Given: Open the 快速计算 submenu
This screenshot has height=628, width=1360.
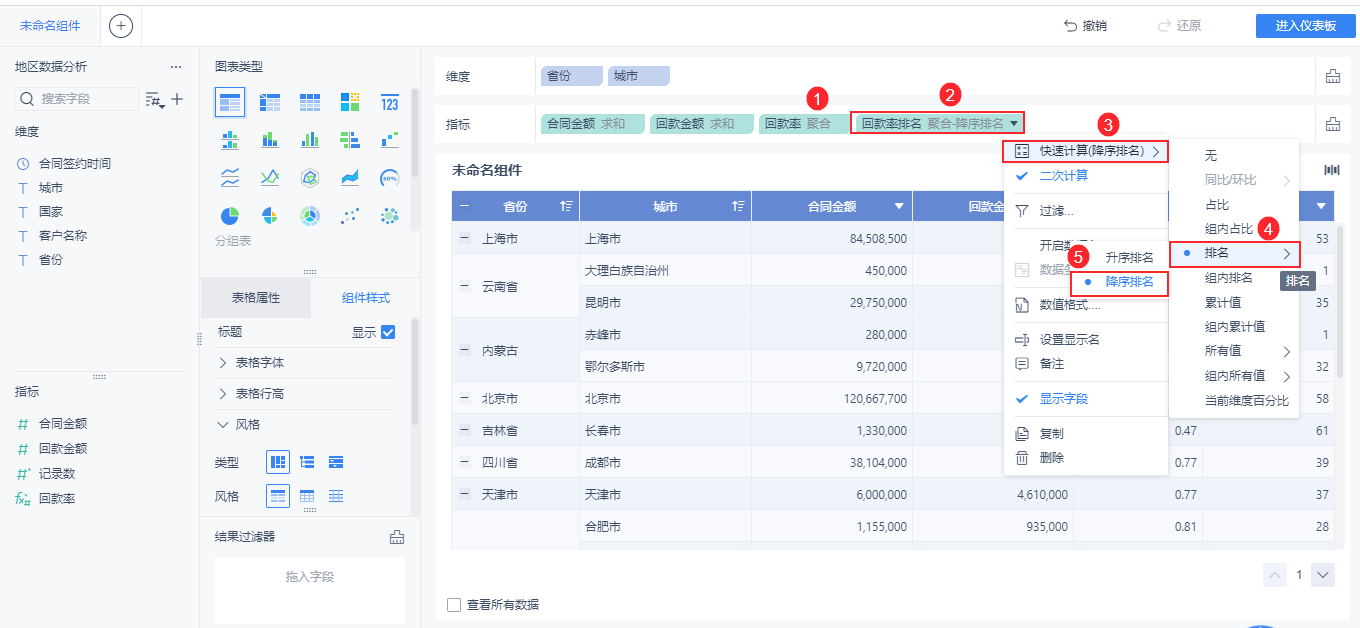Looking at the screenshot, I should [x=1087, y=152].
